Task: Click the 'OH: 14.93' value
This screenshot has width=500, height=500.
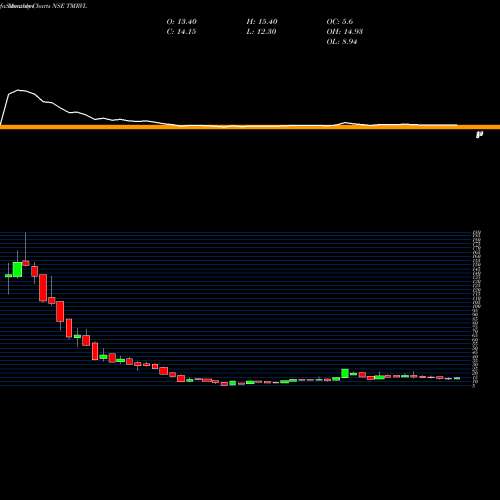Action: 345,32
